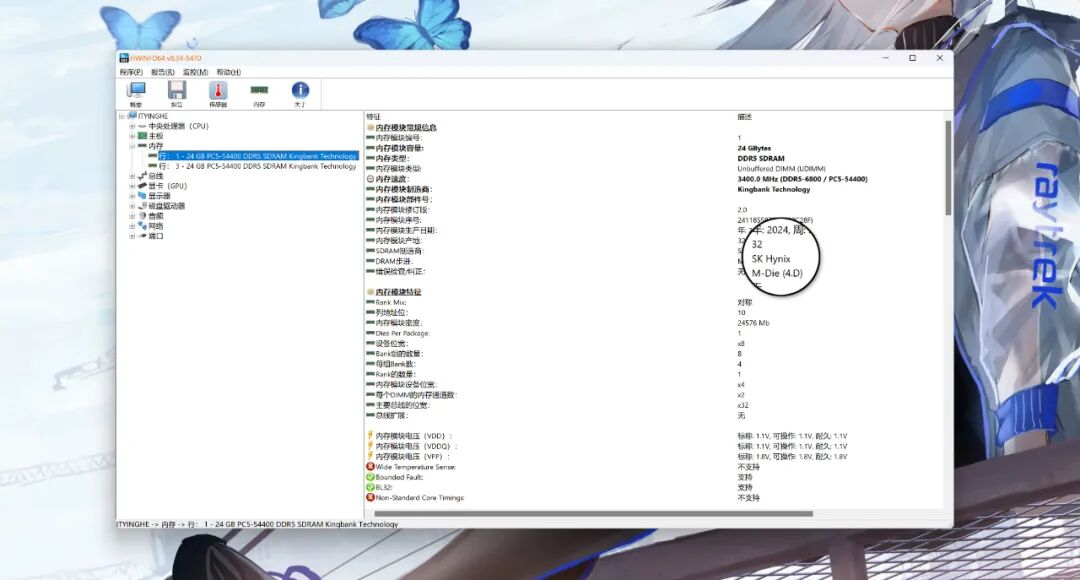Click the value 24576 Mb
The width and height of the screenshot is (1080, 580).
click(x=754, y=323)
